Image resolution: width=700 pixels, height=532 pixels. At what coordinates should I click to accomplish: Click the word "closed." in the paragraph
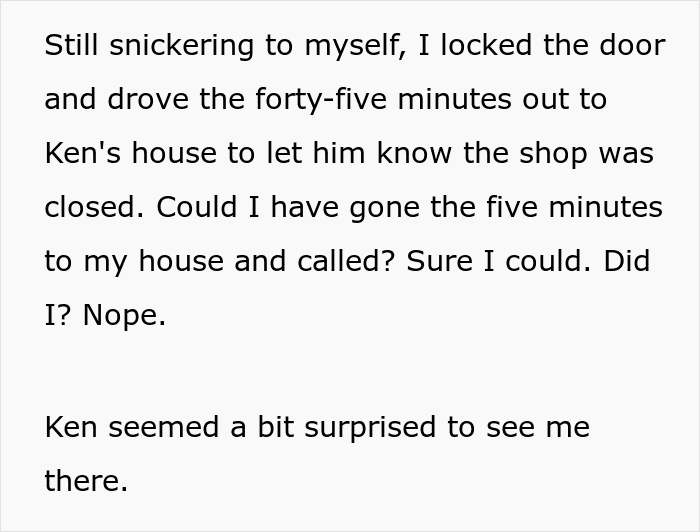pyautogui.click(x=88, y=207)
